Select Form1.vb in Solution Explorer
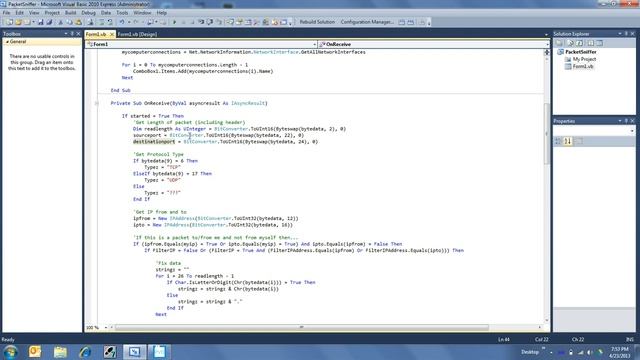The height and width of the screenshot is (360, 640). point(583,66)
